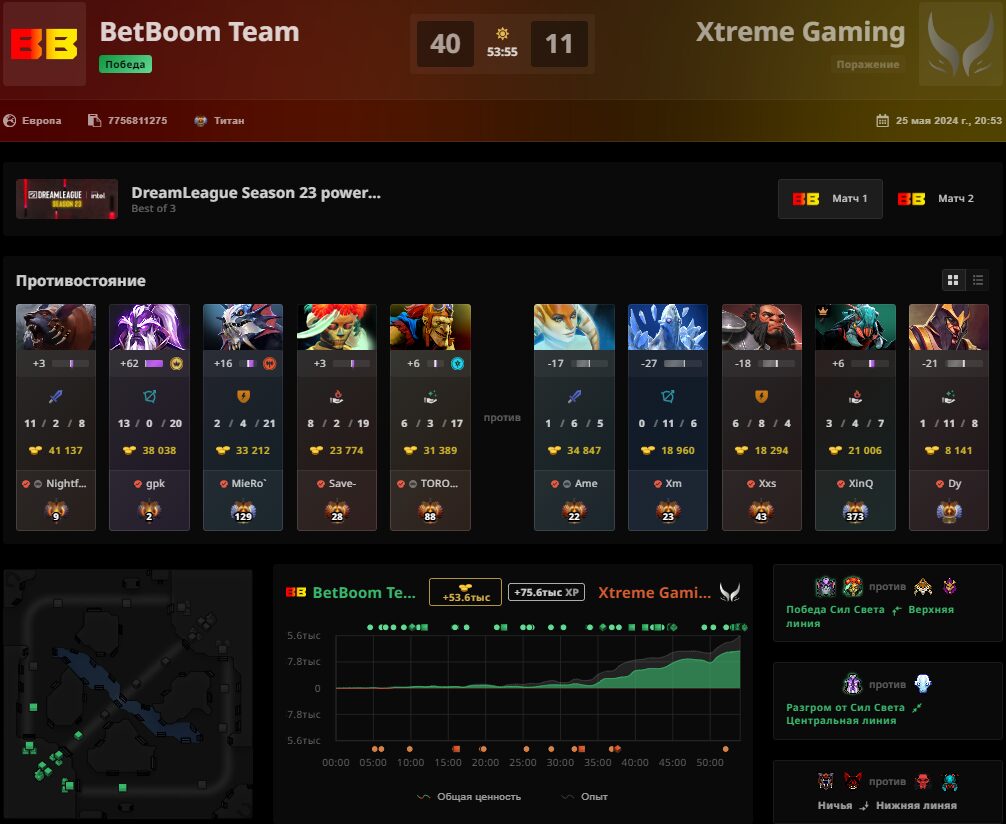
Task: Expand the Центральная линия lane result card
Action: 887,701
